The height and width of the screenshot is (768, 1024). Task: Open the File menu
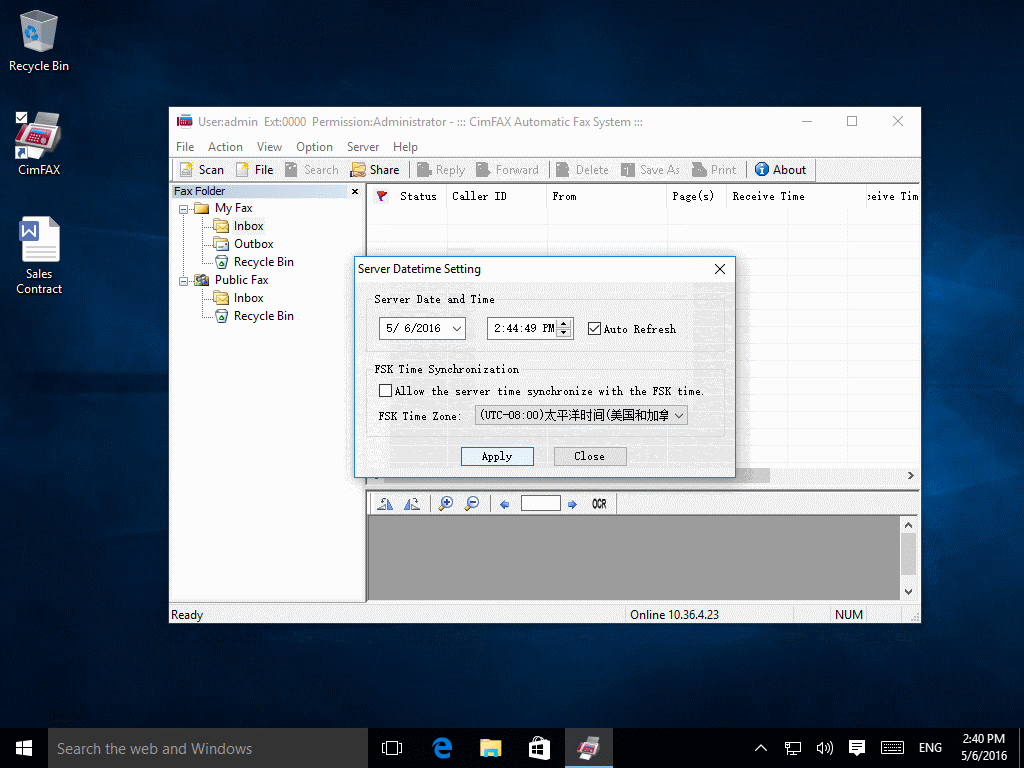(x=185, y=147)
